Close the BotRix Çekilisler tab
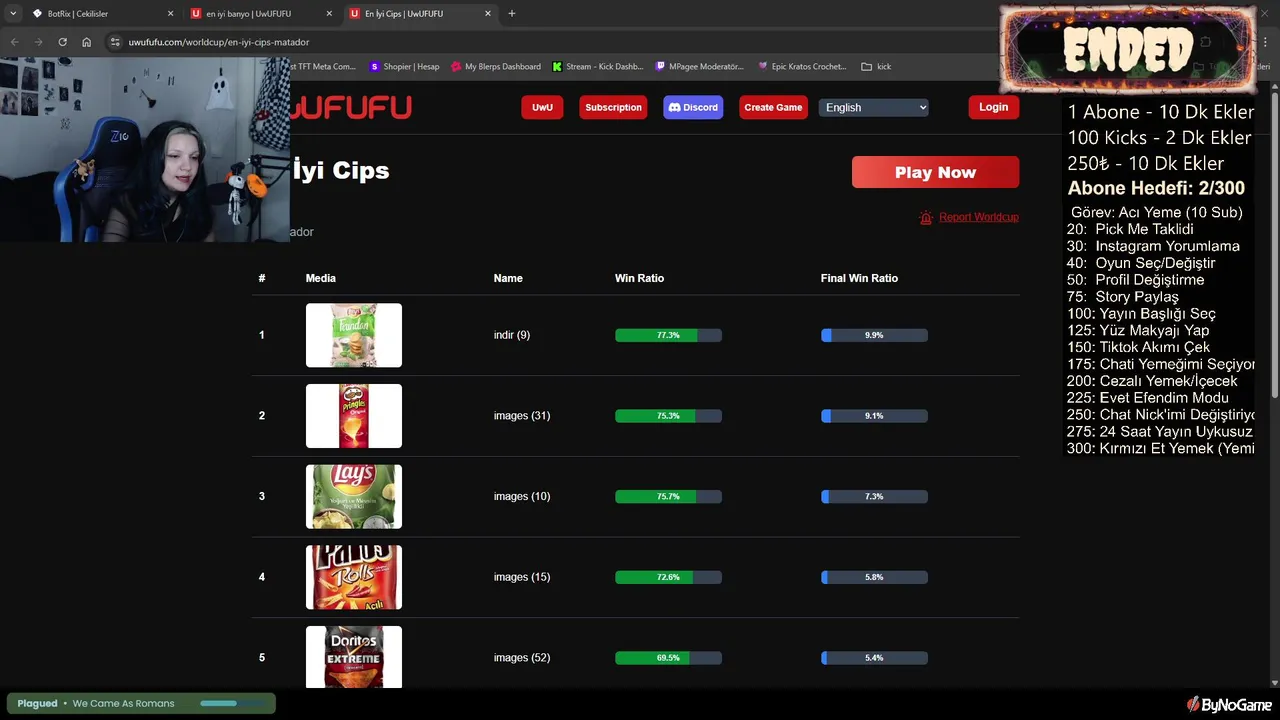 click(x=170, y=14)
